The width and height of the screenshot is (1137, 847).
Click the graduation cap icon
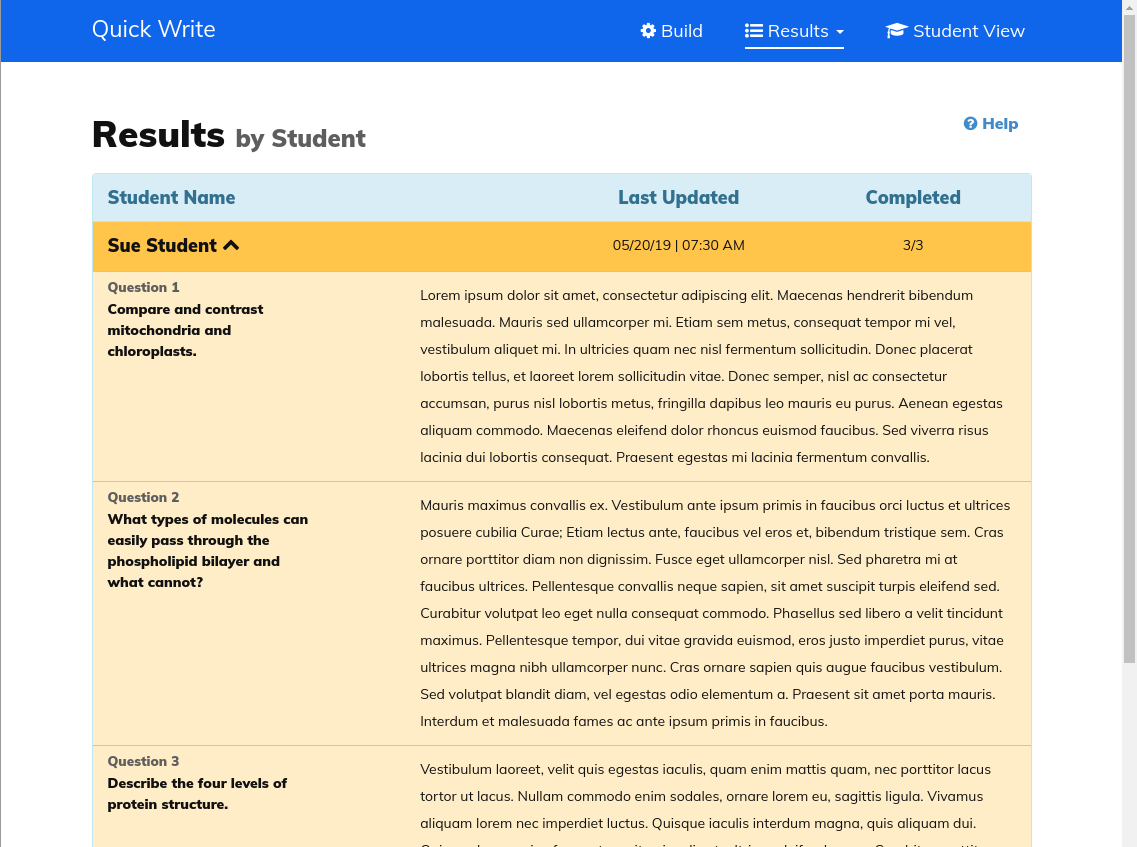[x=896, y=31]
